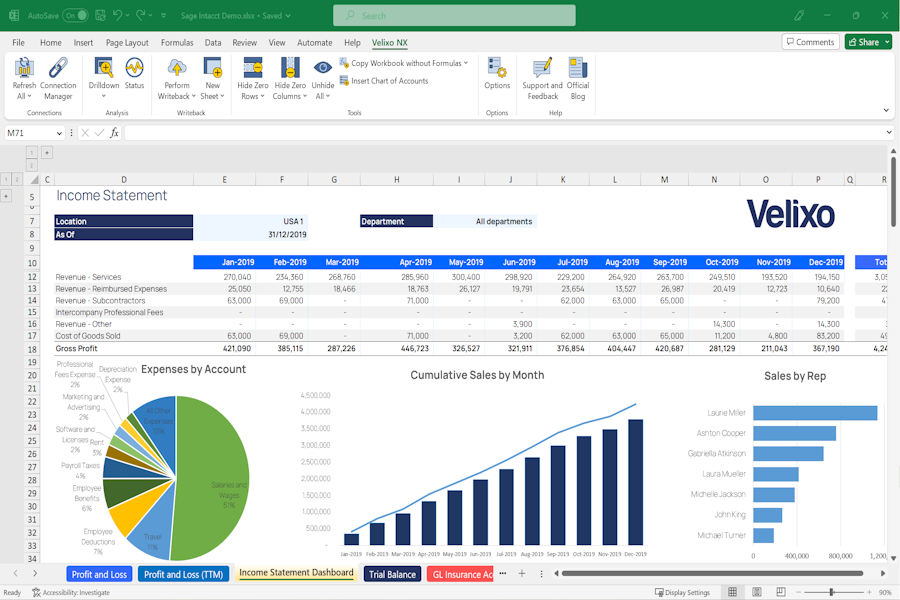Switch to the Formulas tab
The image size is (900, 600).
tap(177, 42)
